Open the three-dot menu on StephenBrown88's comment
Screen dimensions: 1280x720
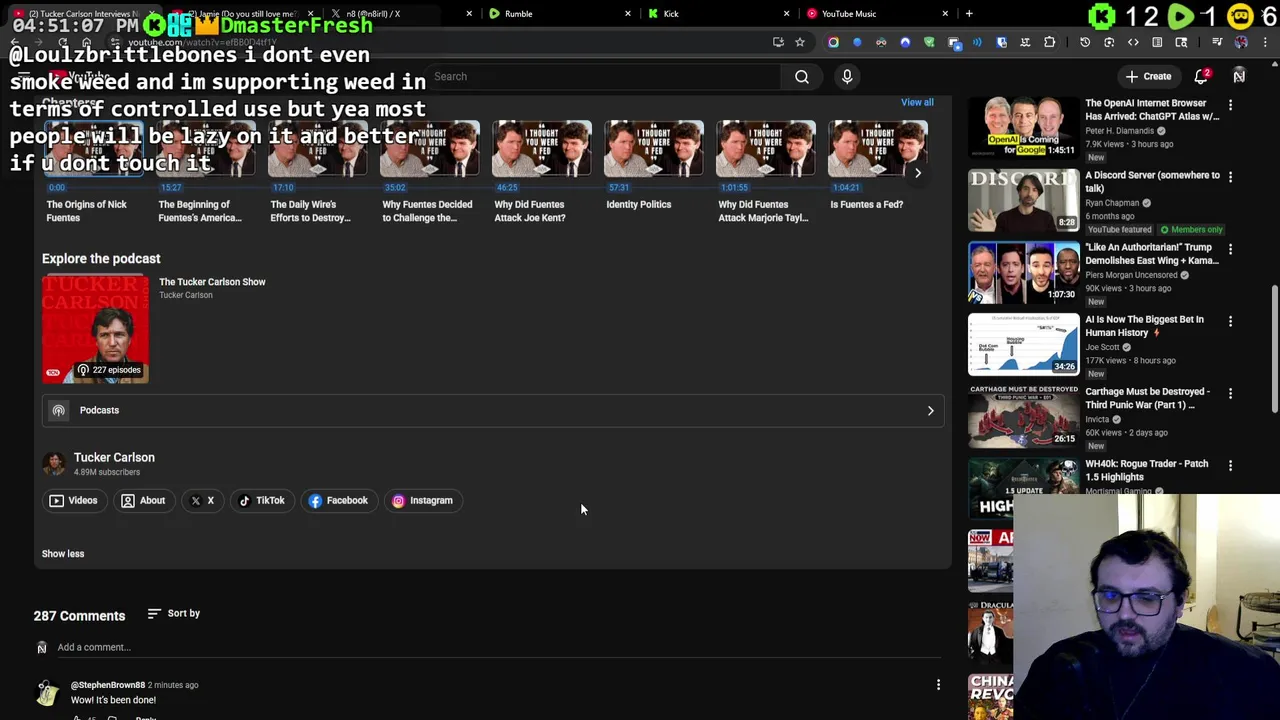[x=938, y=685]
